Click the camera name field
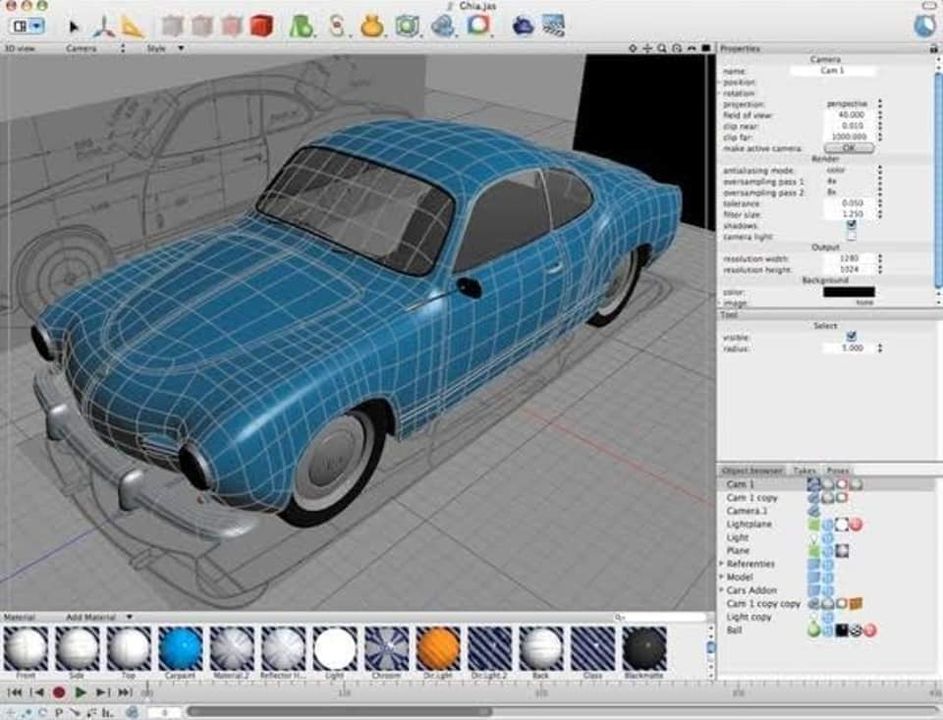 coord(832,71)
